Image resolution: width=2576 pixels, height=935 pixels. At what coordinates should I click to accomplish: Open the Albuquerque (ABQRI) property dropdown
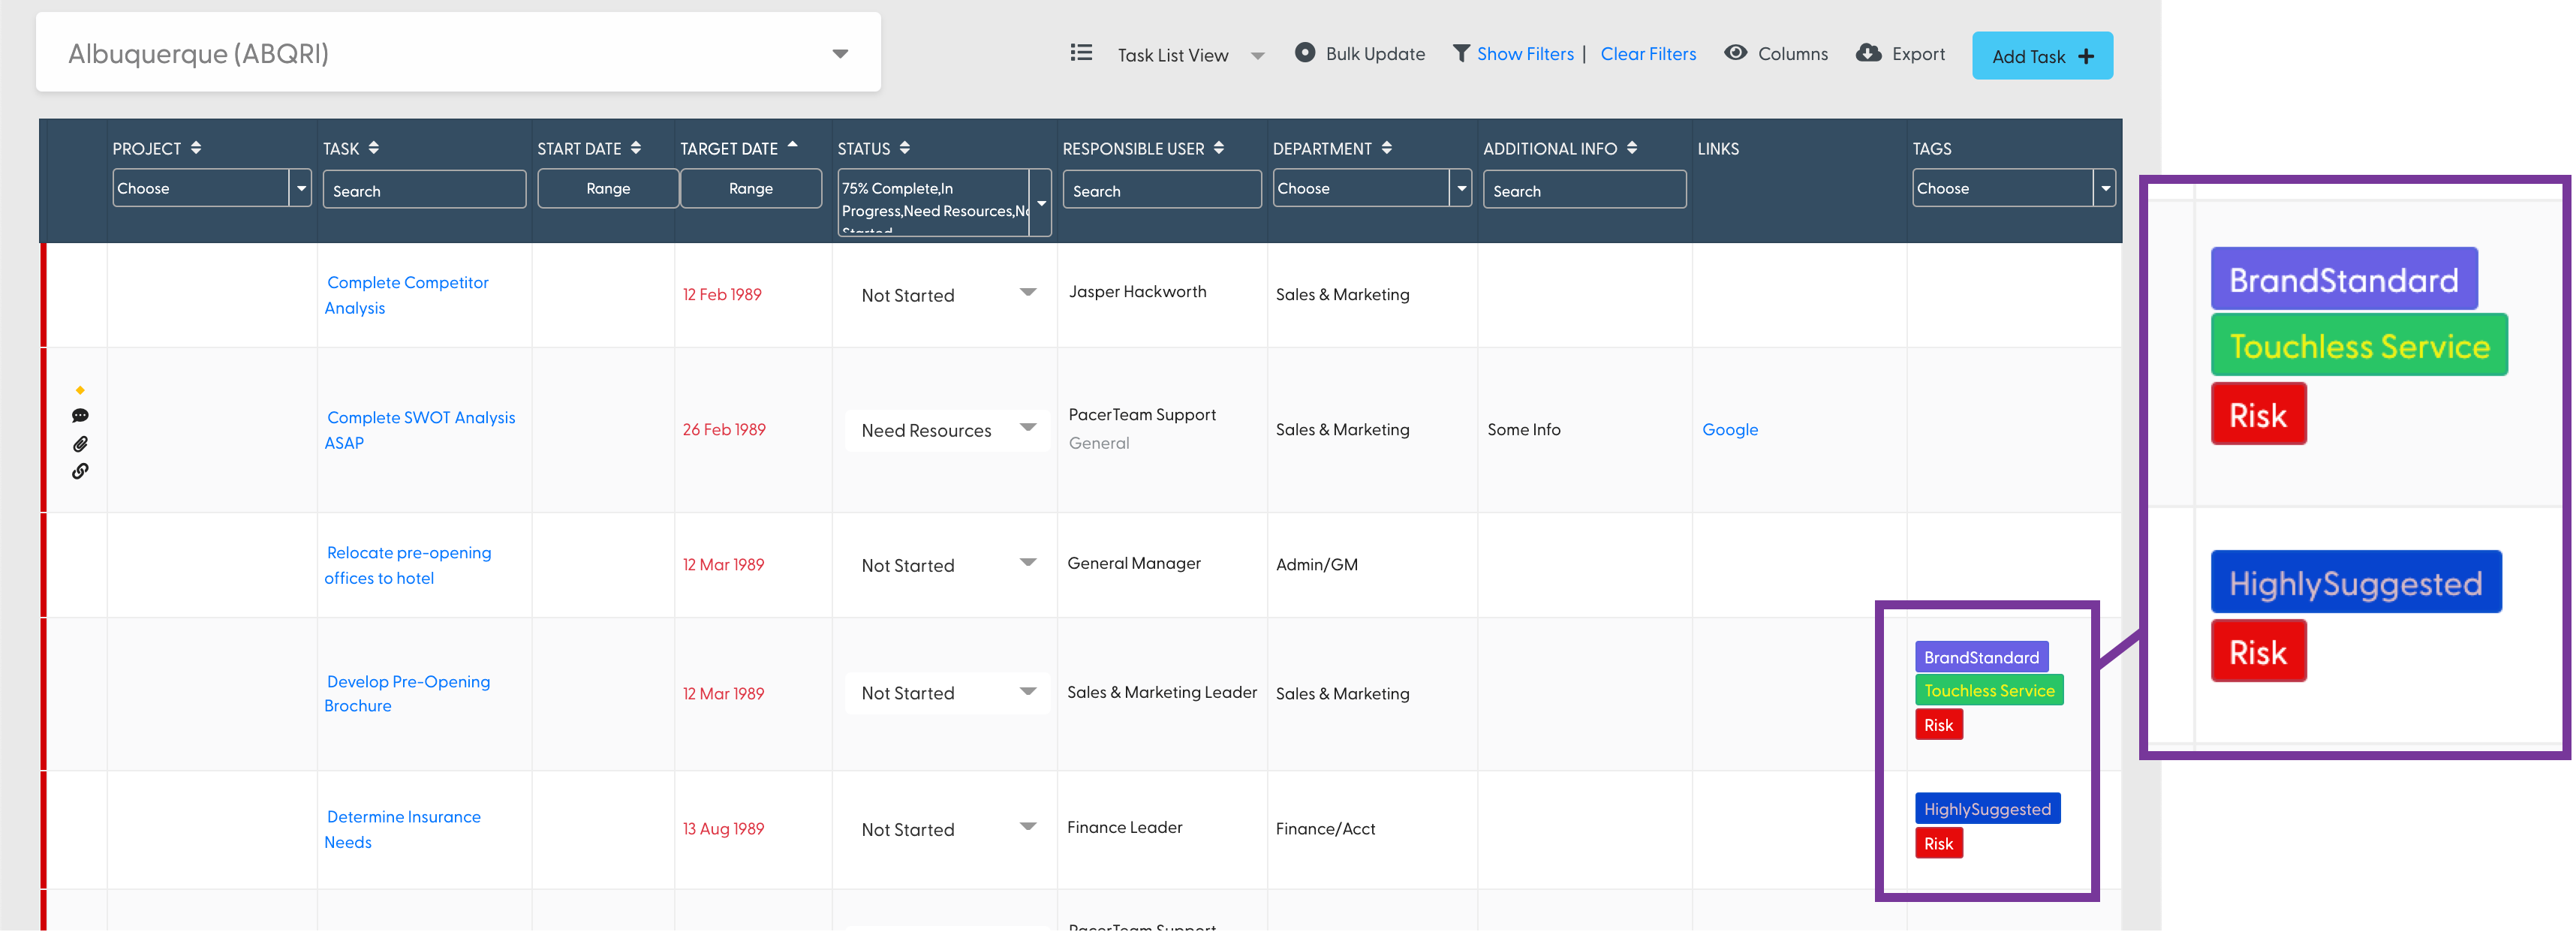point(458,53)
